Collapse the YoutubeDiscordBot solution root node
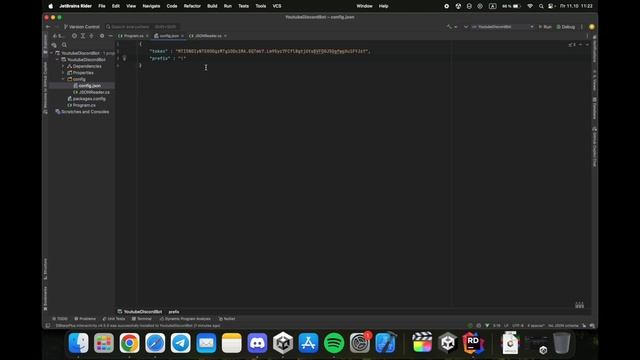Viewport: 640px width, 360px height. click(x=52, y=53)
